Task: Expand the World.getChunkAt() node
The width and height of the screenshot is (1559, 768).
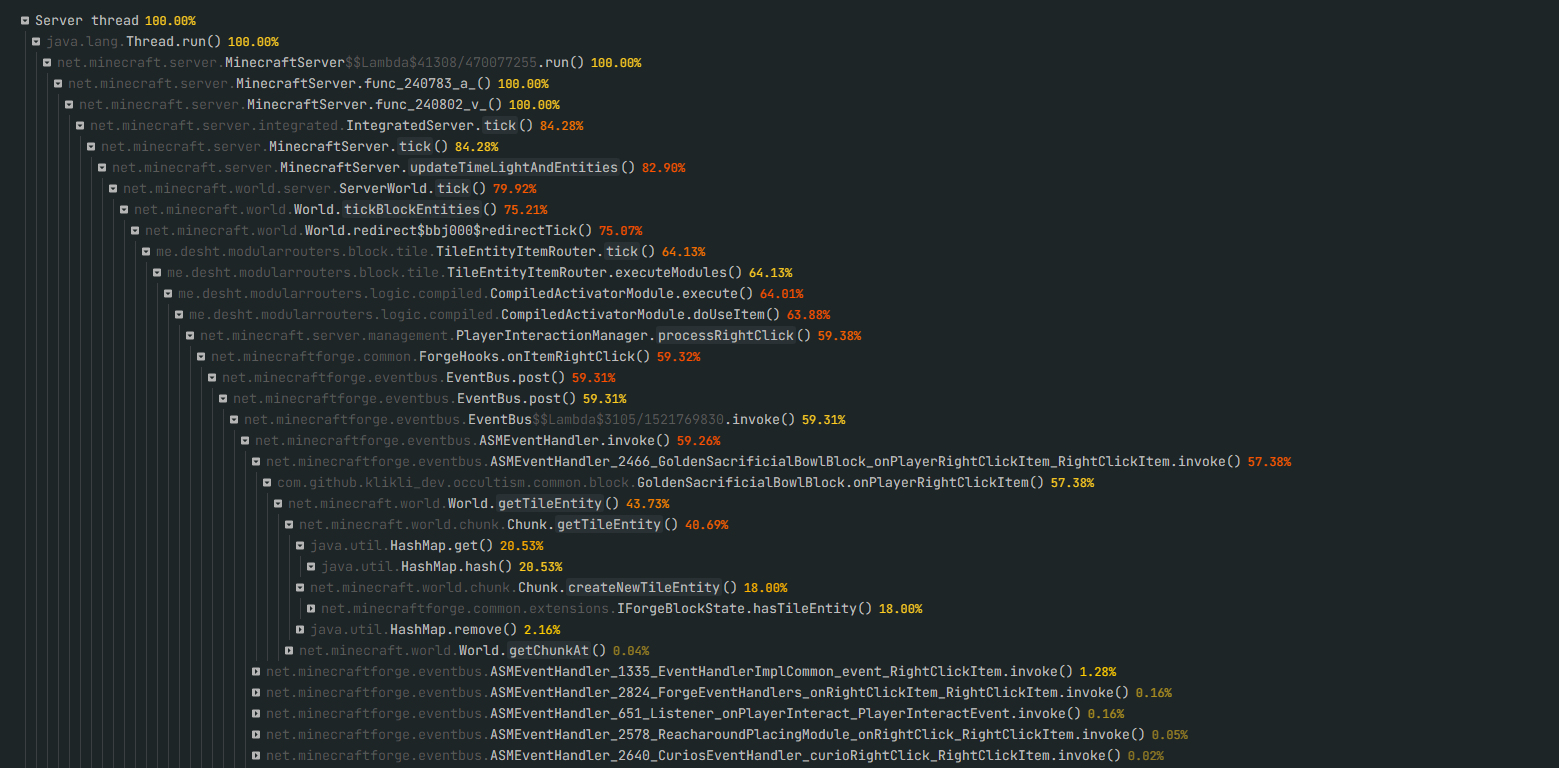Action: click(x=289, y=650)
